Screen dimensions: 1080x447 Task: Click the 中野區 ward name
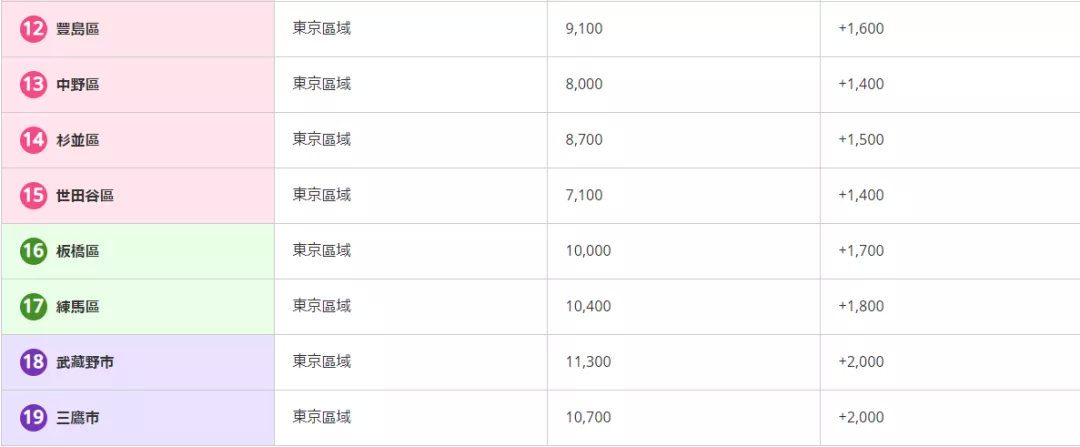(x=77, y=85)
